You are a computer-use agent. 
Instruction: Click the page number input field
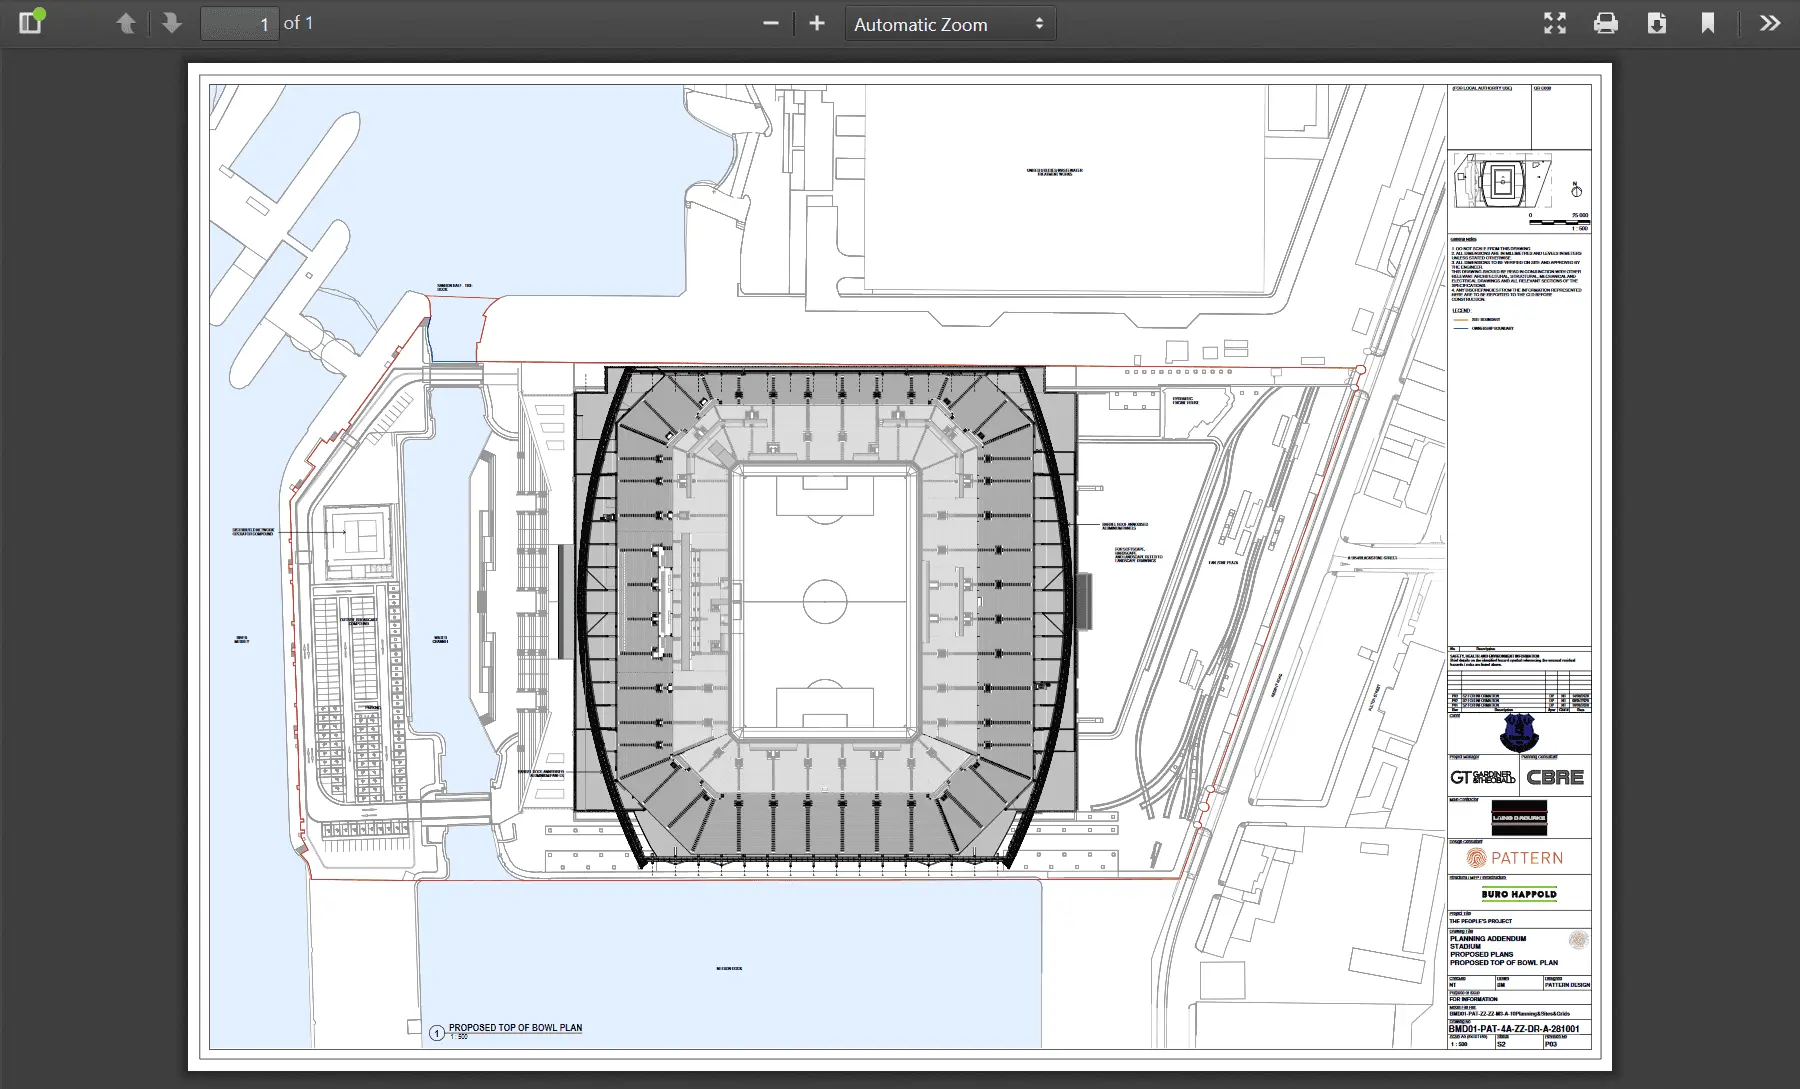click(x=240, y=24)
